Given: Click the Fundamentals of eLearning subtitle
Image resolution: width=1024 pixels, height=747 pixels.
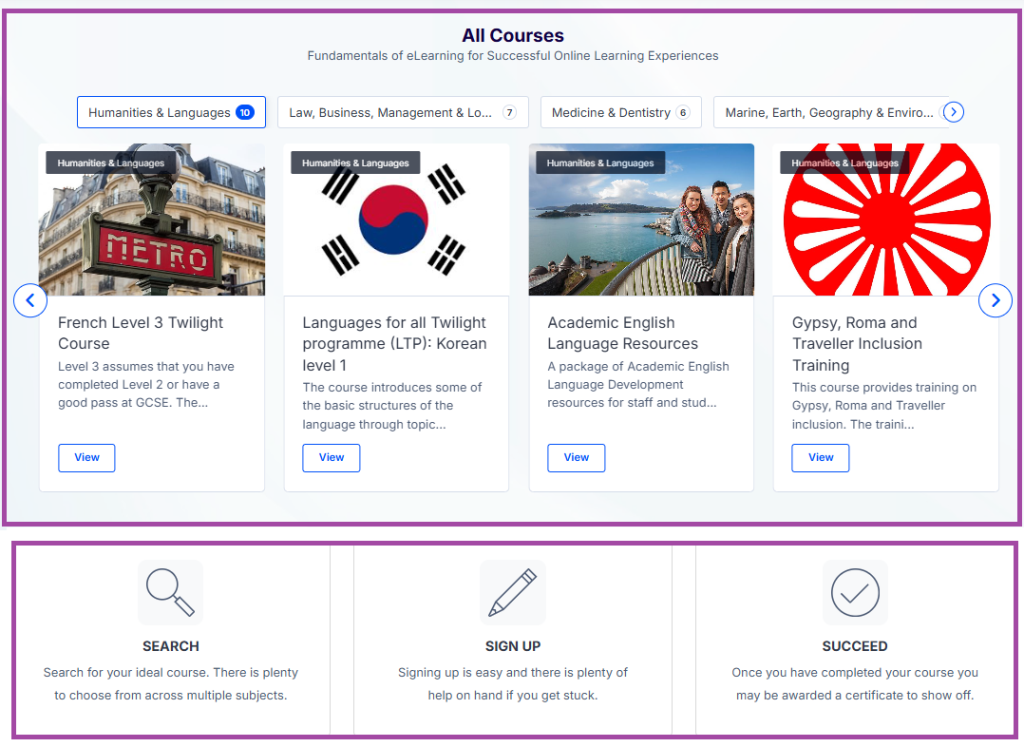Looking at the screenshot, I should pos(513,56).
